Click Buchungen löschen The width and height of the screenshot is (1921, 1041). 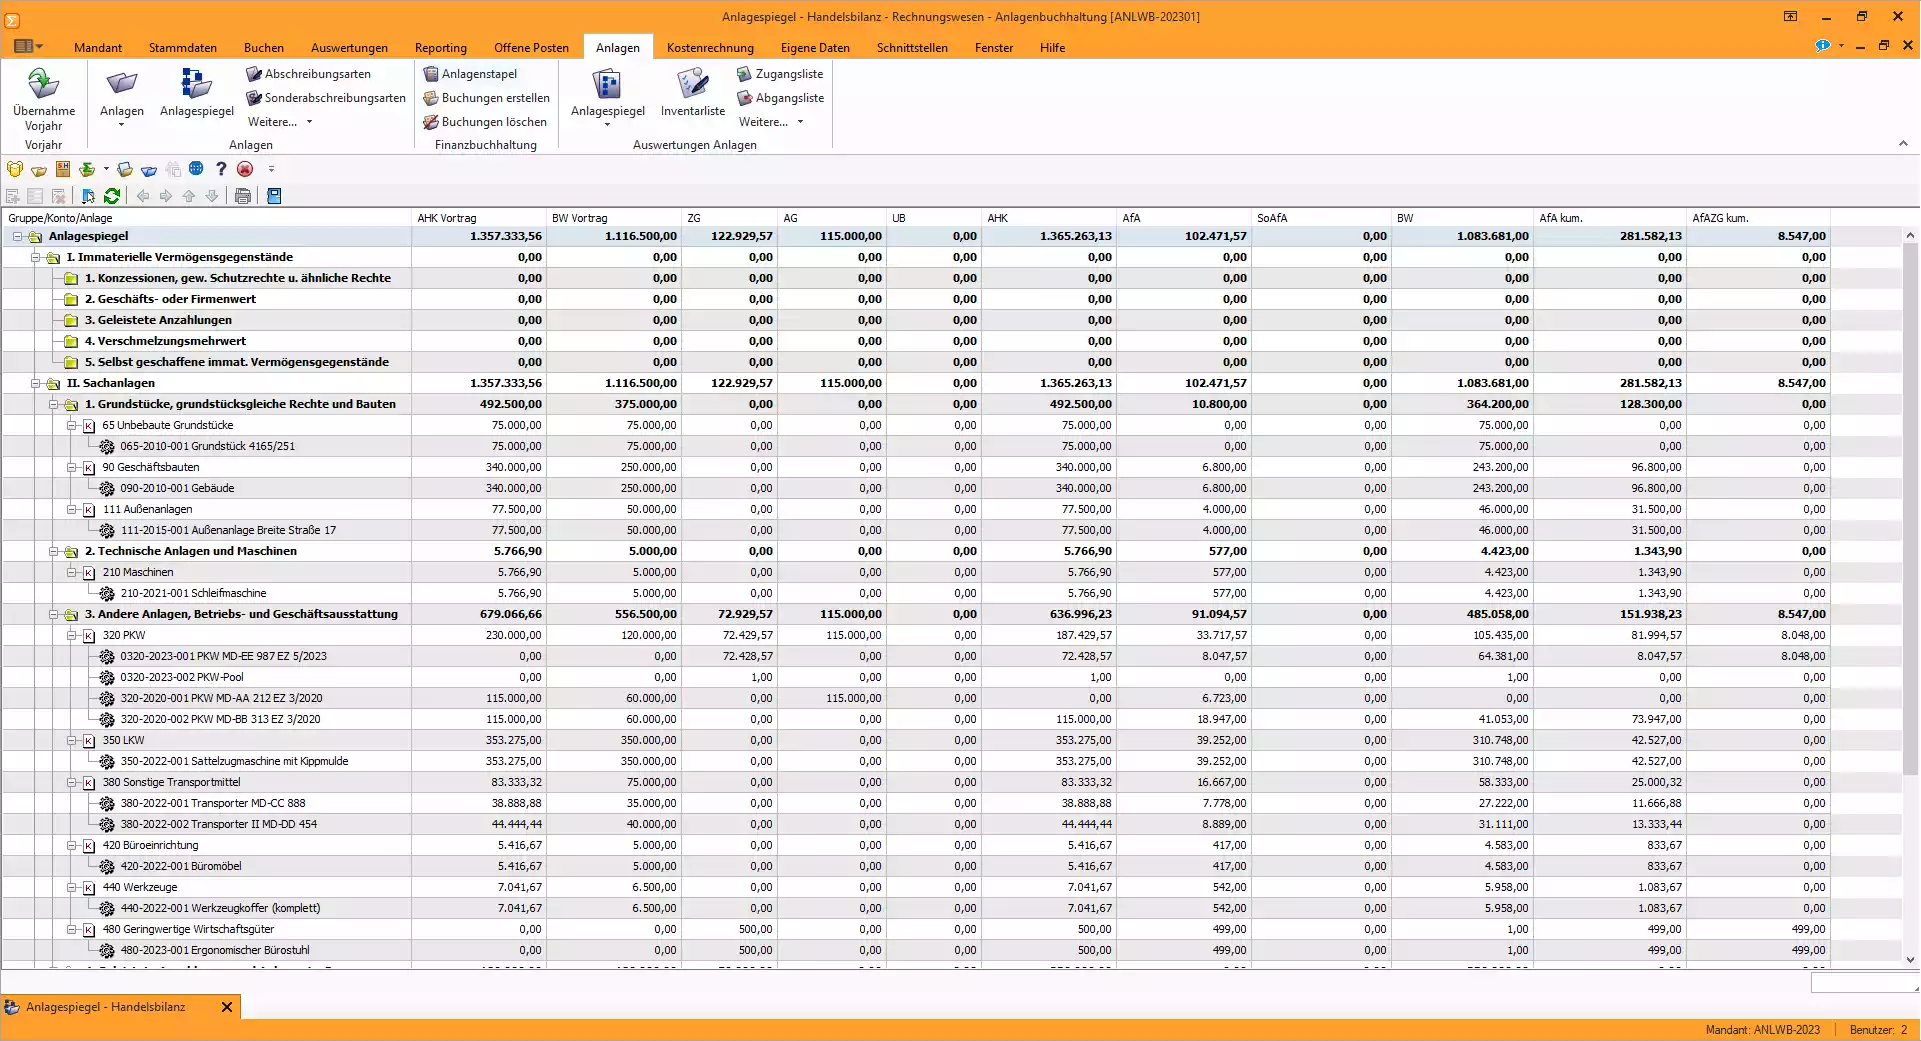485,122
